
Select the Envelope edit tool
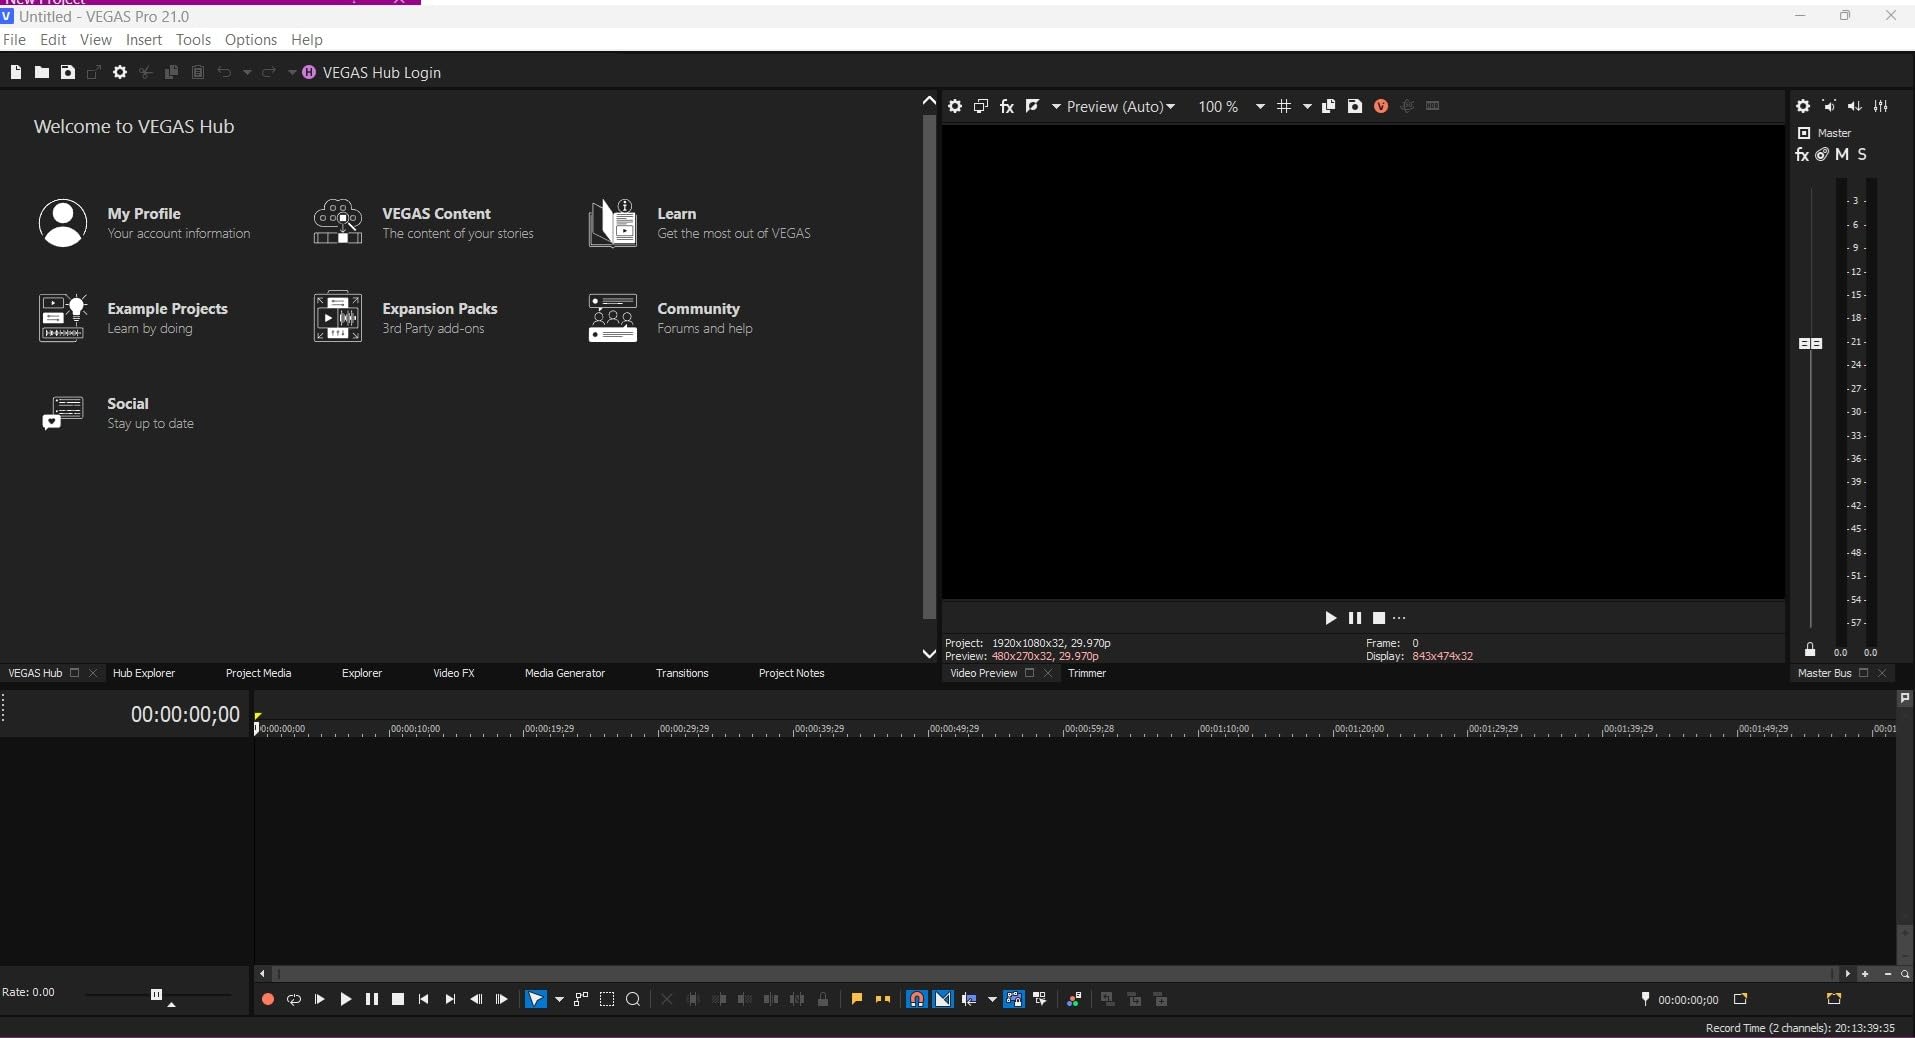[581, 999]
